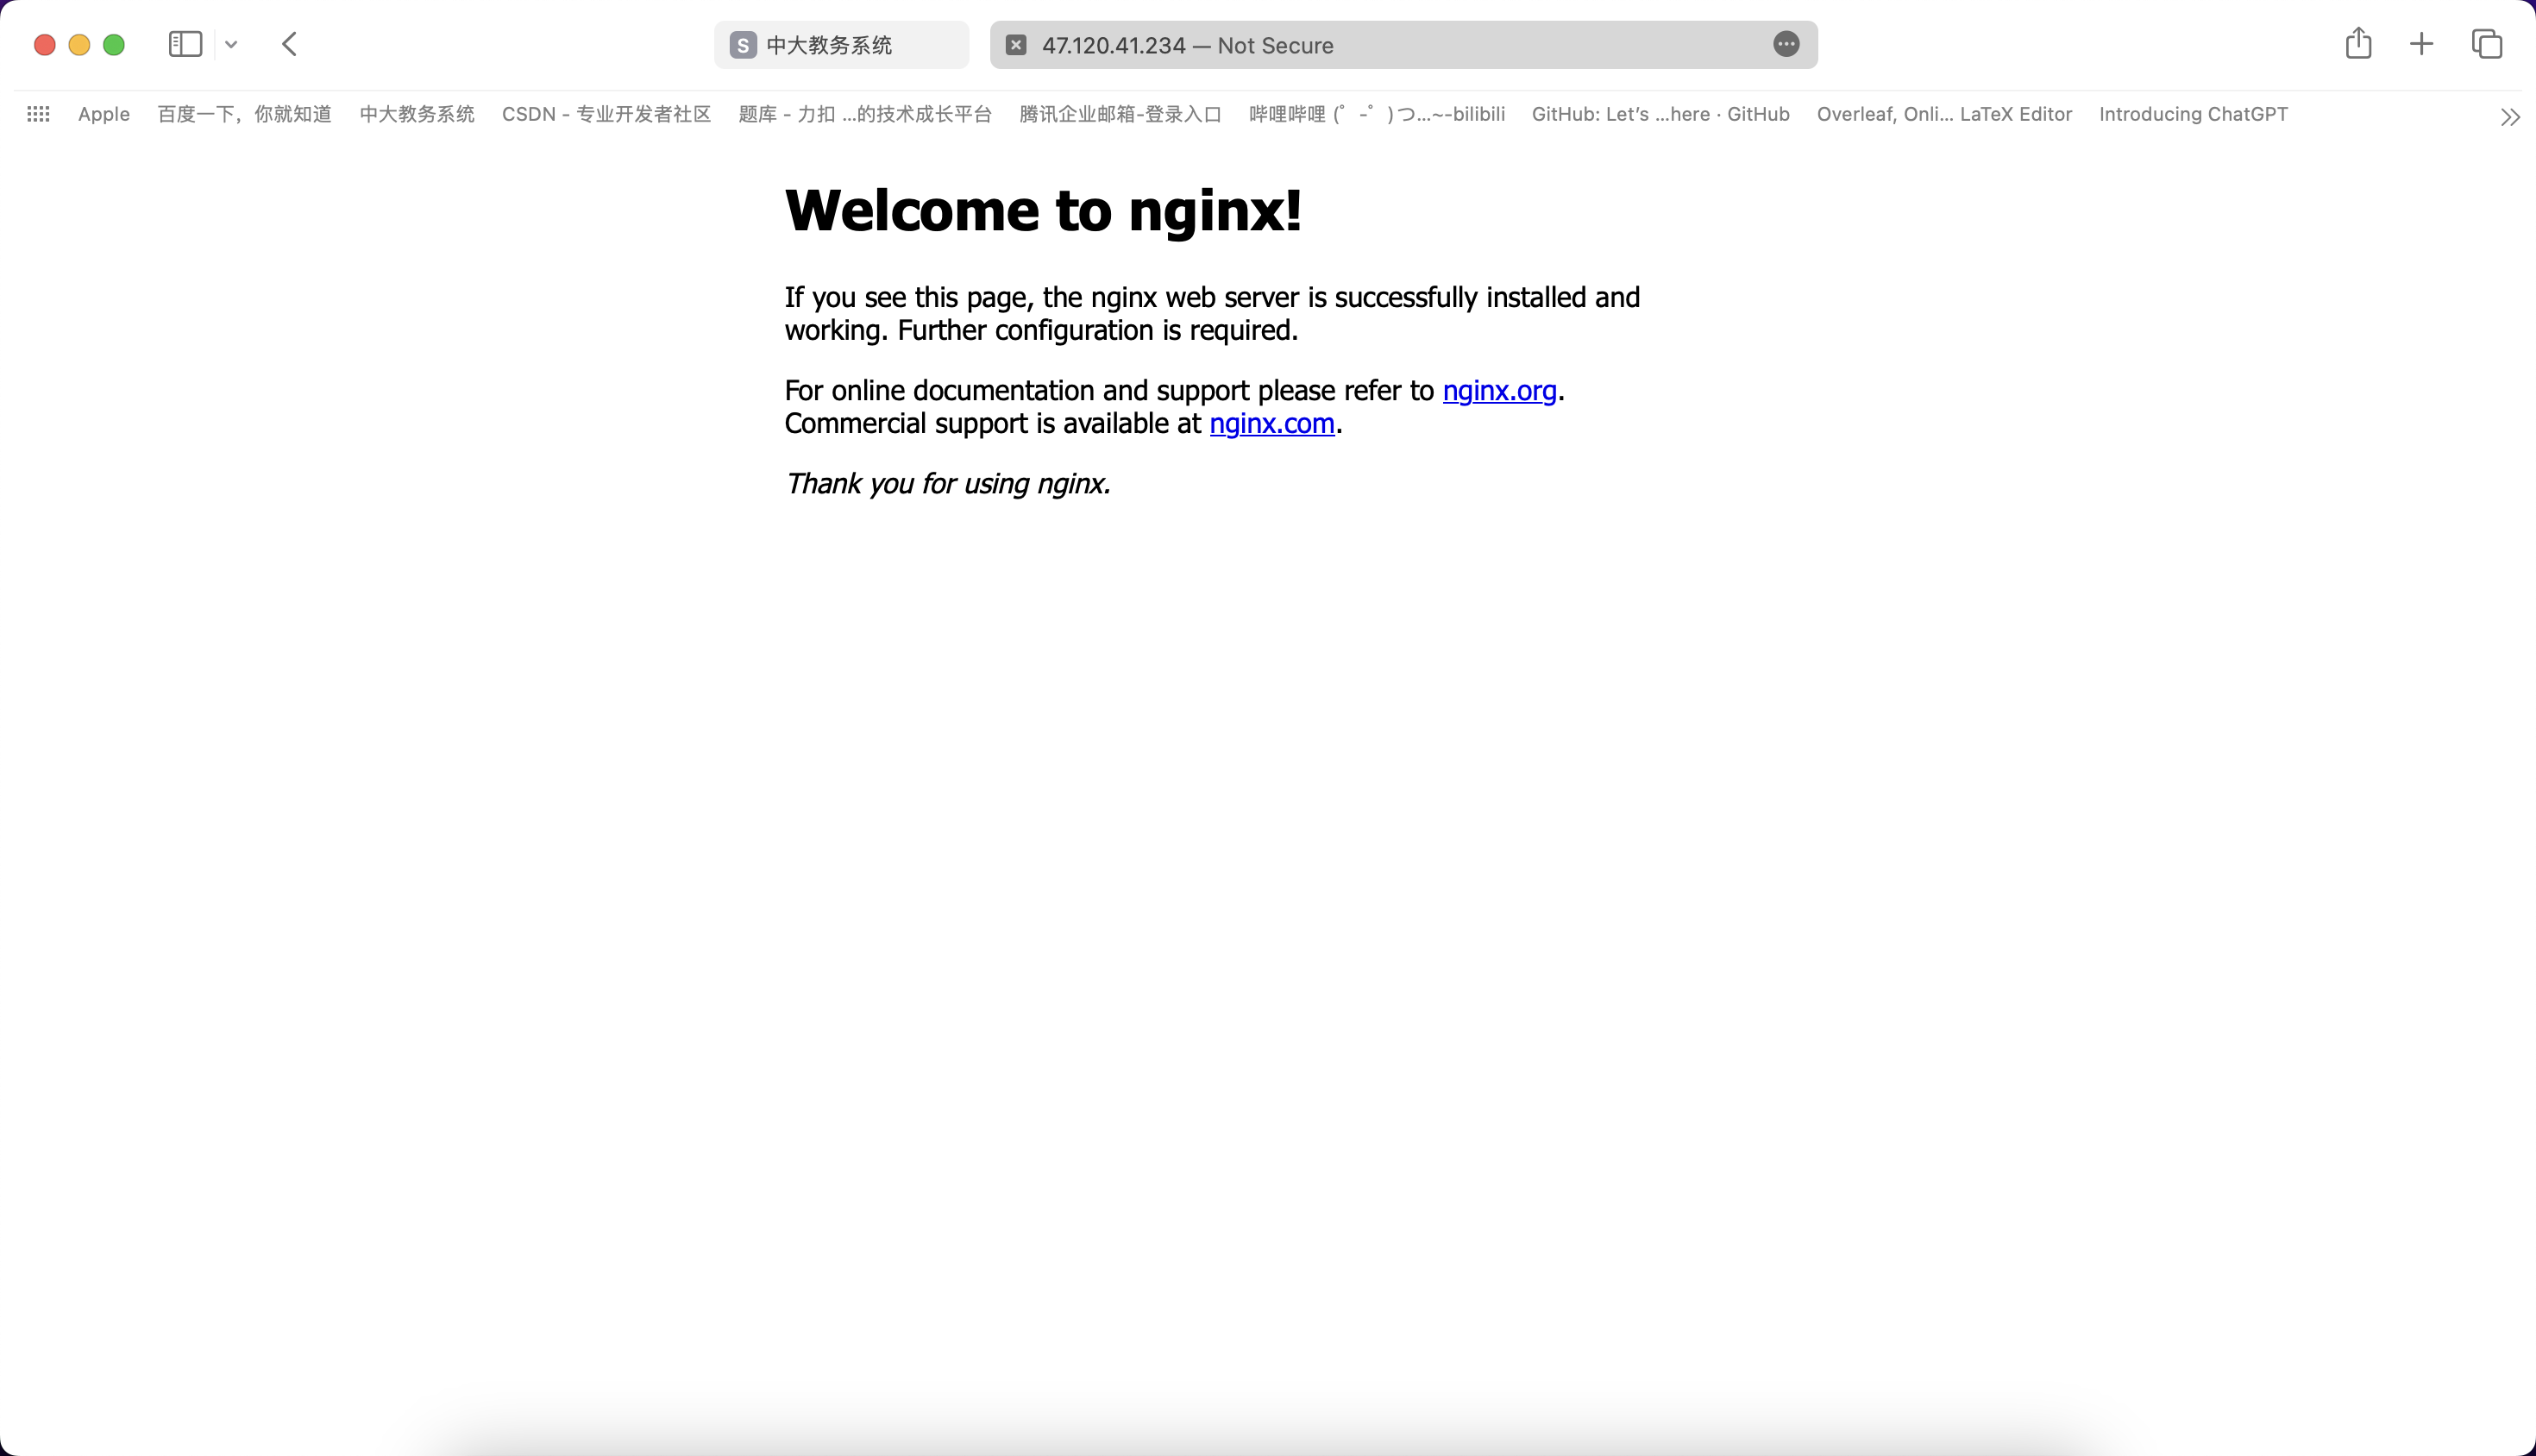Open the CSDN bookmark
The image size is (2536, 1456).
pyautogui.click(x=606, y=114)
